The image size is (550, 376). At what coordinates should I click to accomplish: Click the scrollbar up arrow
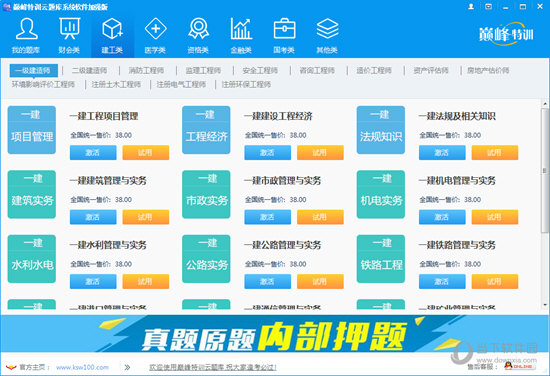pos(545,104)
